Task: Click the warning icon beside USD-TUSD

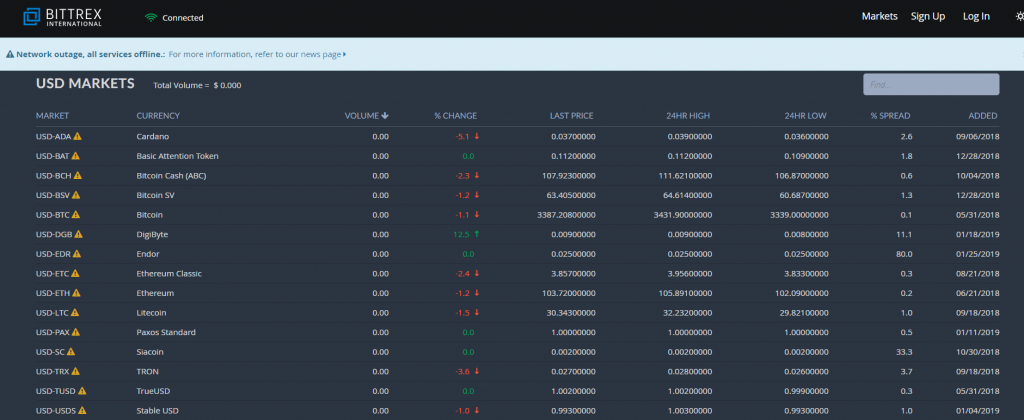Action: [82, 391]
